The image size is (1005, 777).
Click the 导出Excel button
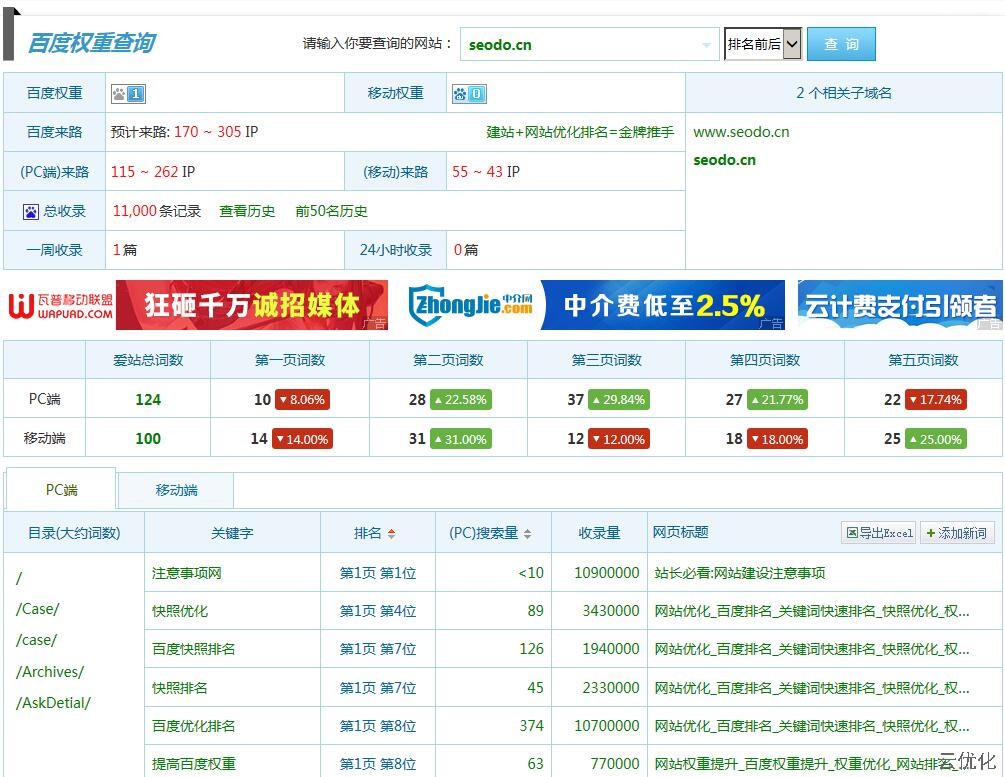[878, 533]
